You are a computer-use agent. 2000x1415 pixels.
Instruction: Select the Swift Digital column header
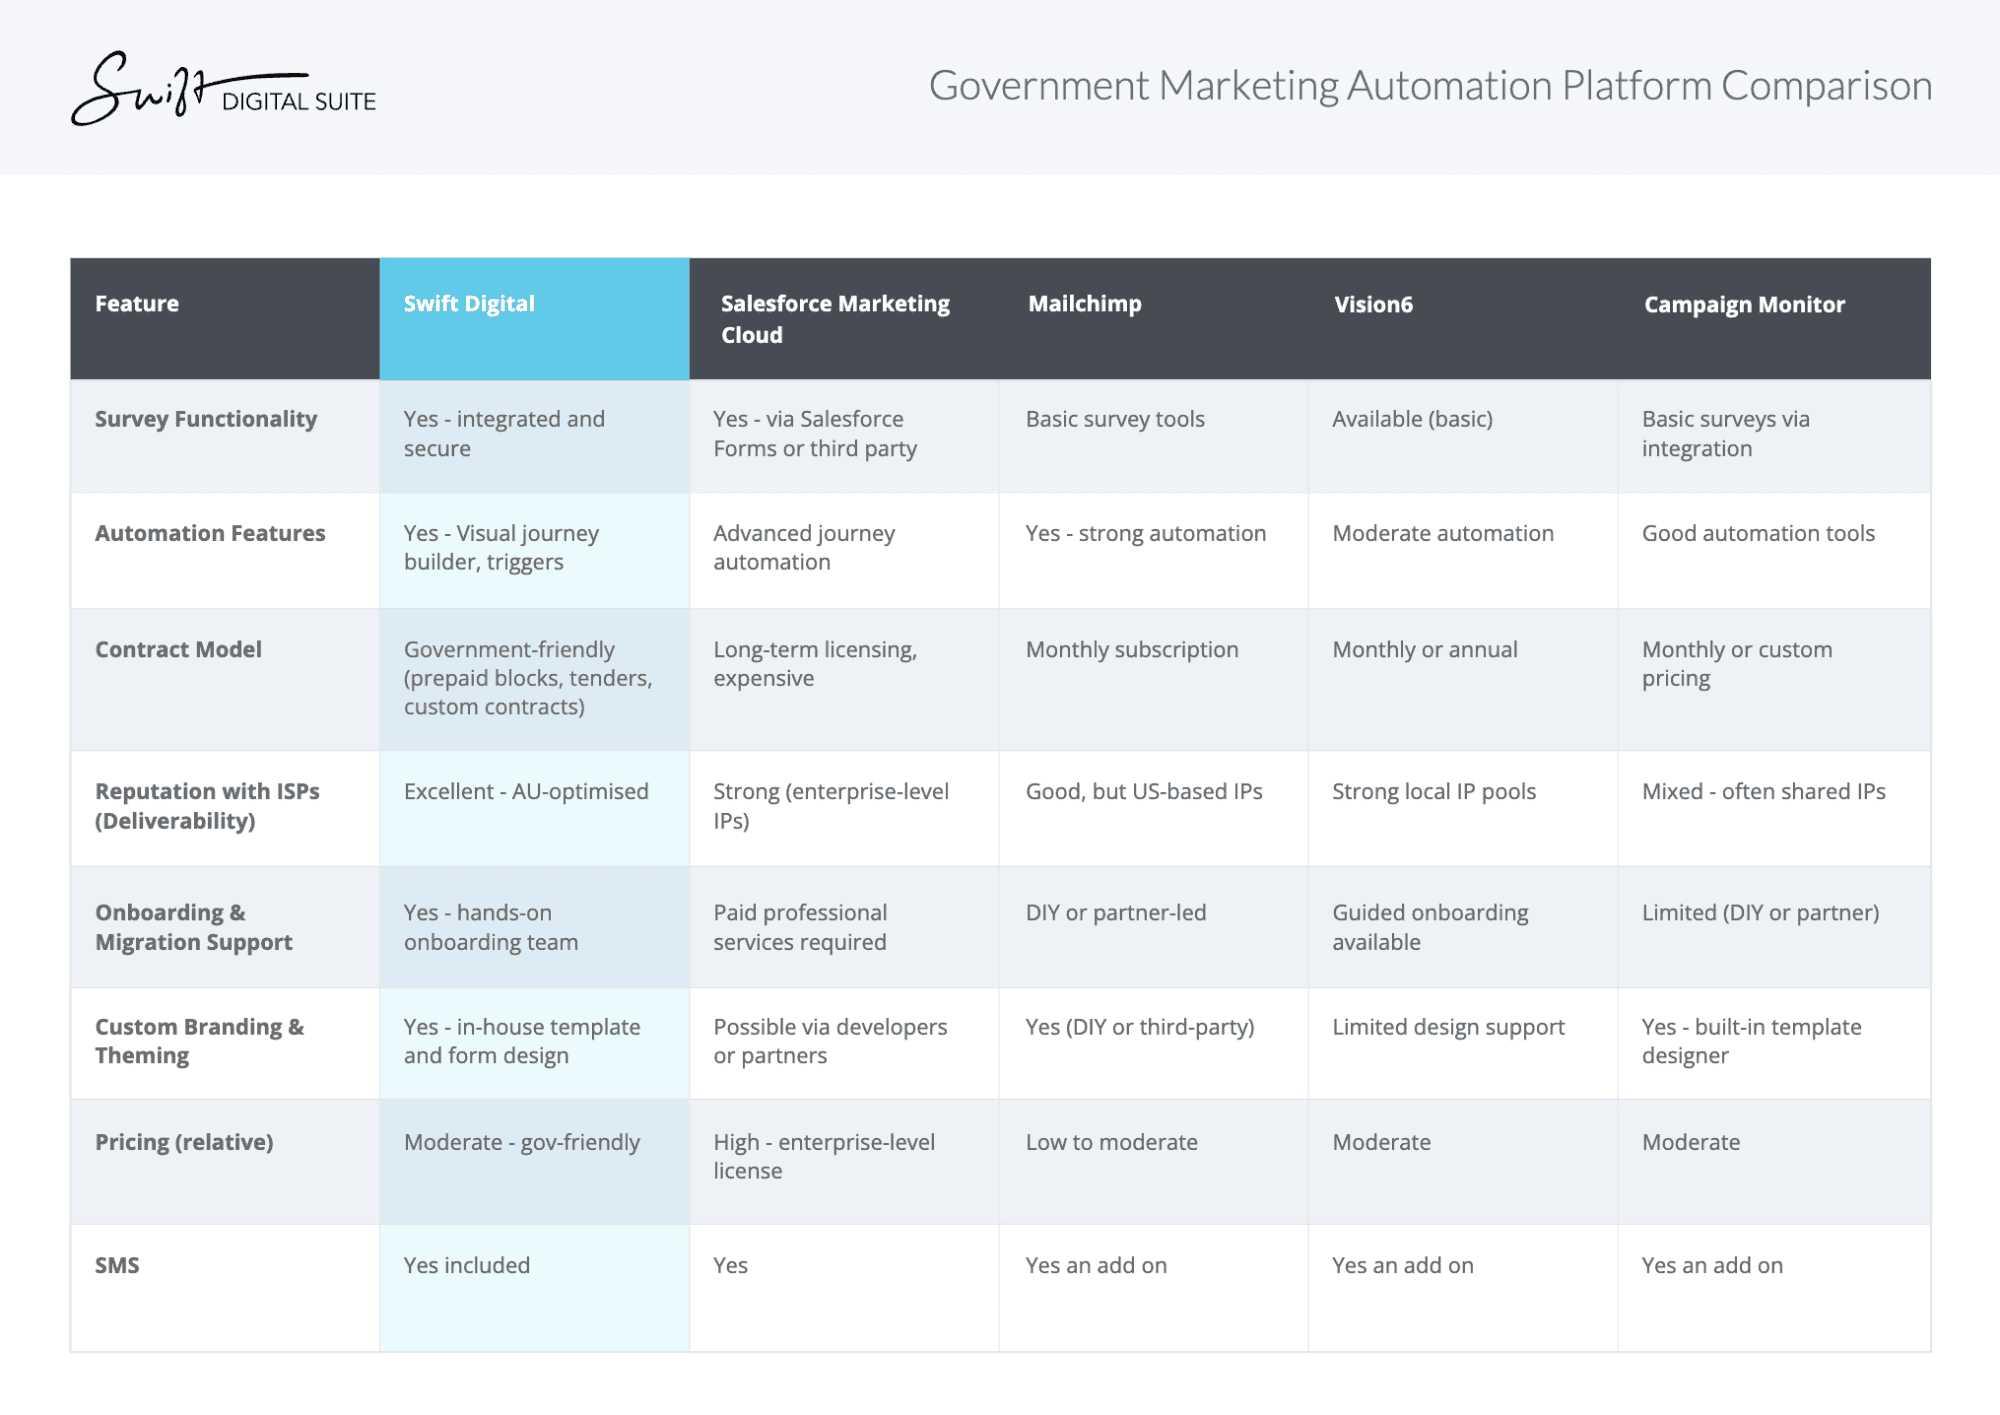point(469,304)
